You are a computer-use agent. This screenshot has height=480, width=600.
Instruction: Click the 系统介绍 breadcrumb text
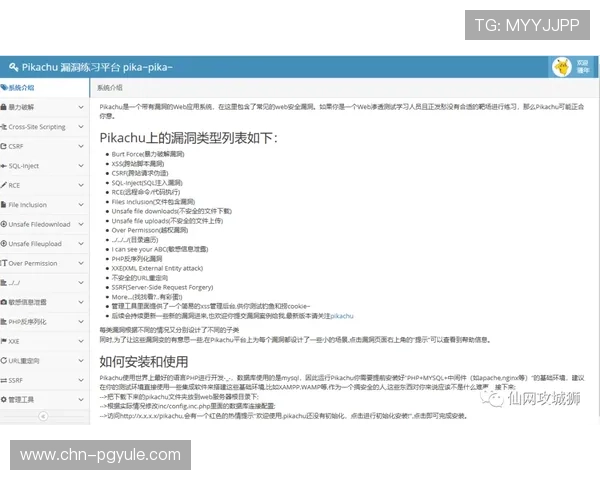pos(109,88)
